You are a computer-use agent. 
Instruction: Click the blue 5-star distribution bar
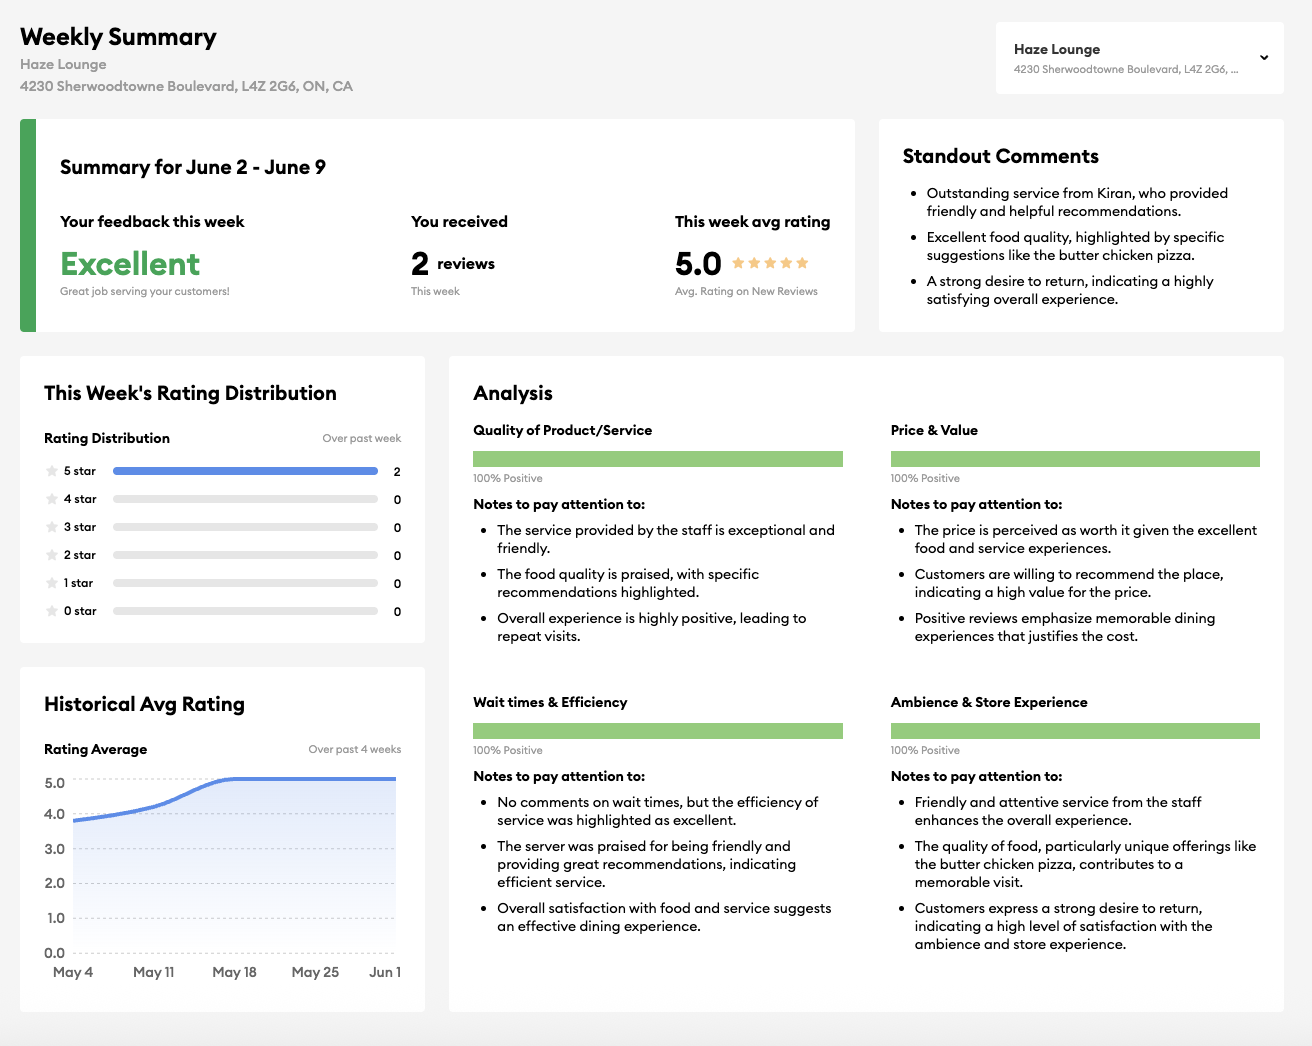tap(245, 470)
